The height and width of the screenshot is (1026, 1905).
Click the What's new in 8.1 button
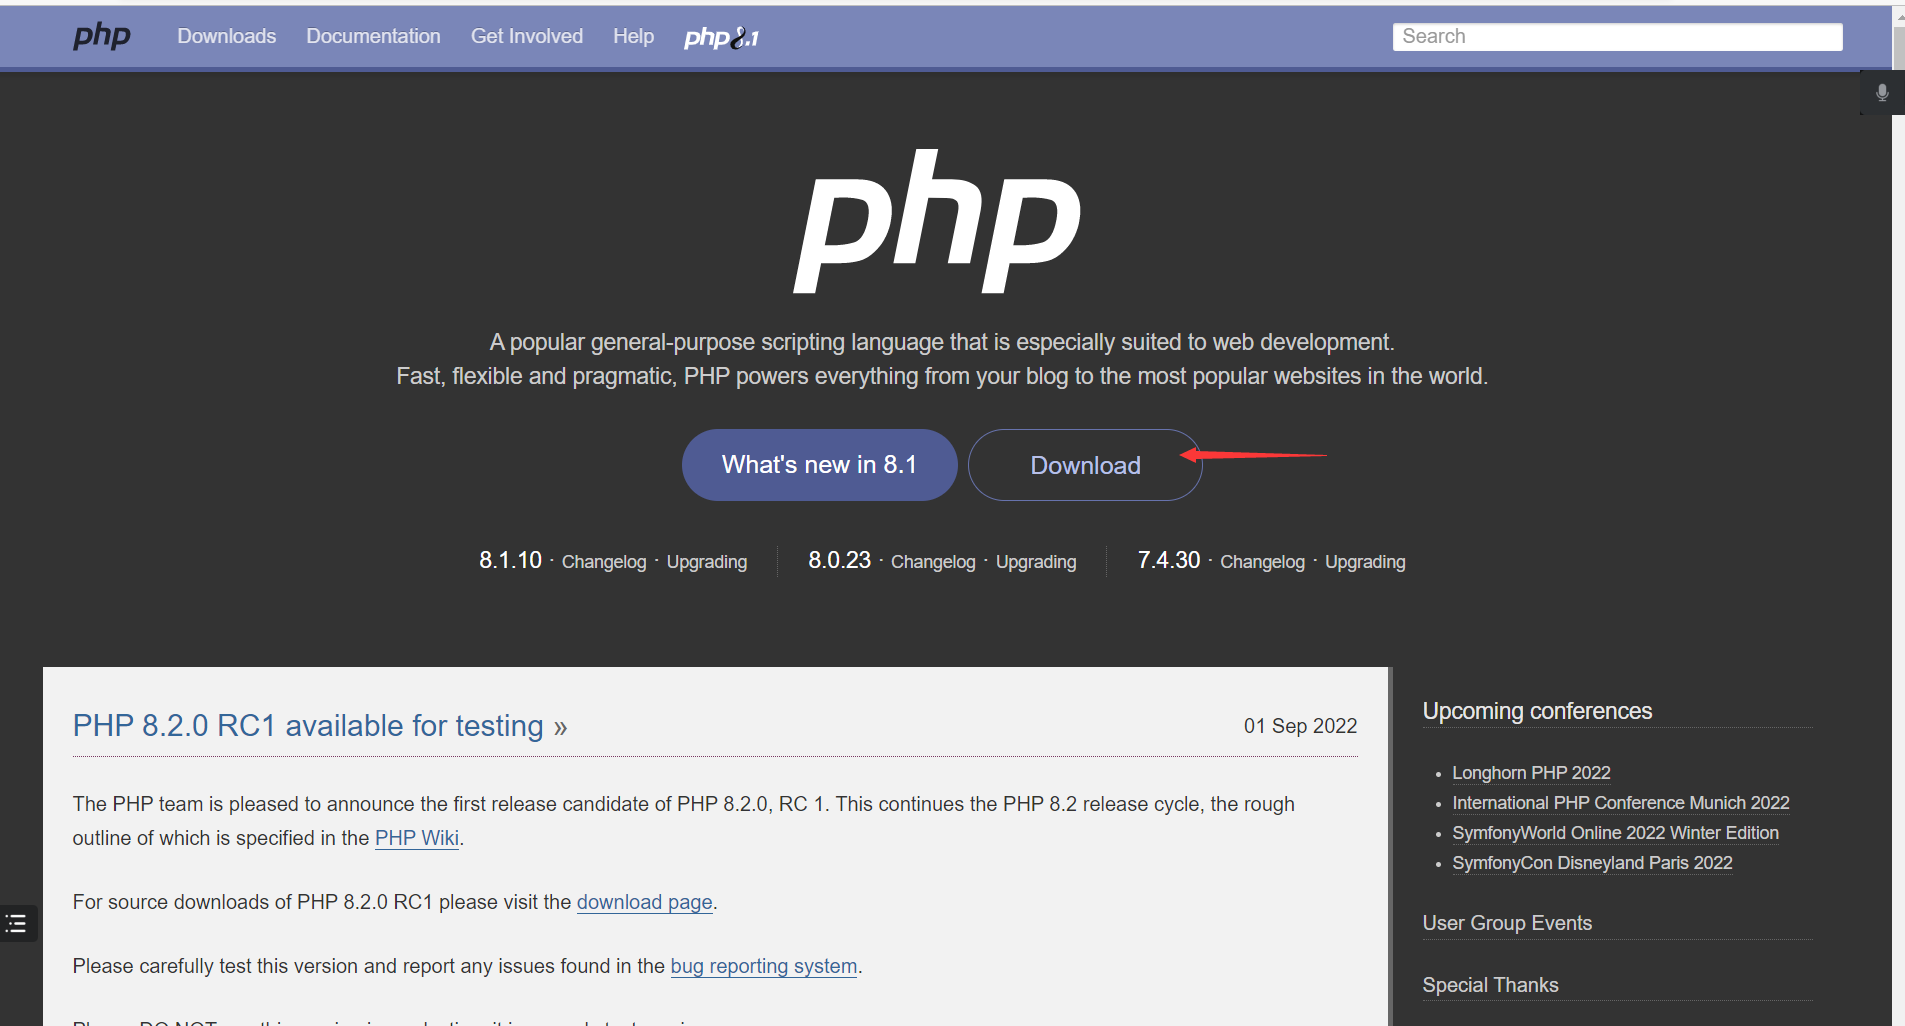click(x=820, y=465)
